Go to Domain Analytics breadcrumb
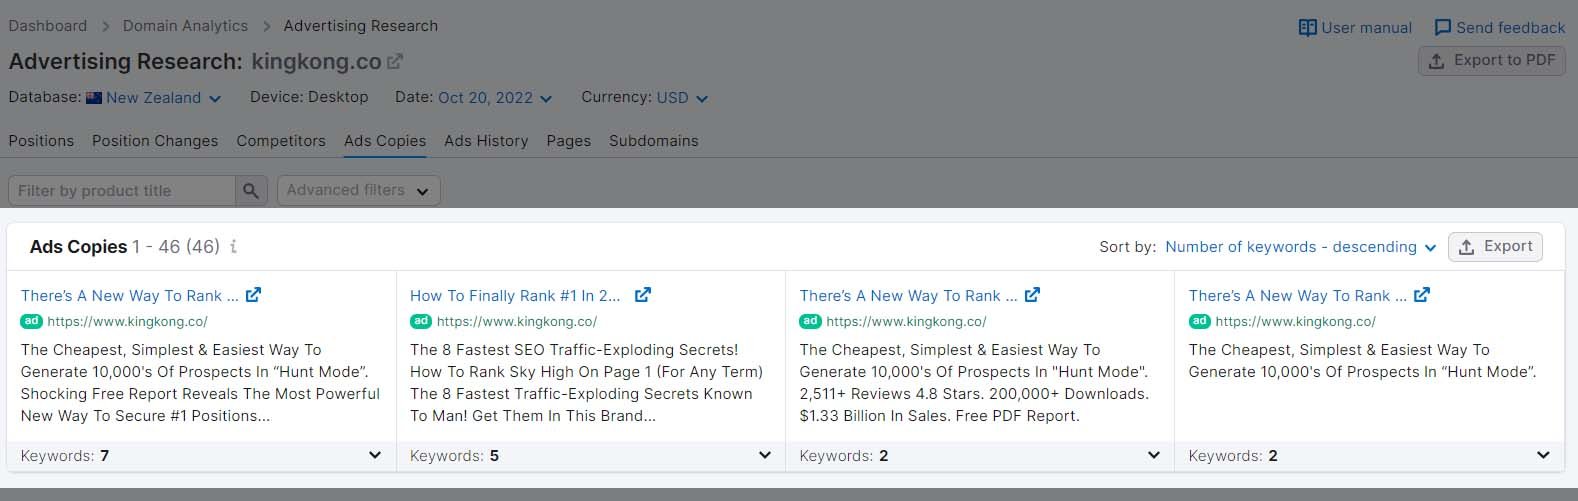 [185, 26]
